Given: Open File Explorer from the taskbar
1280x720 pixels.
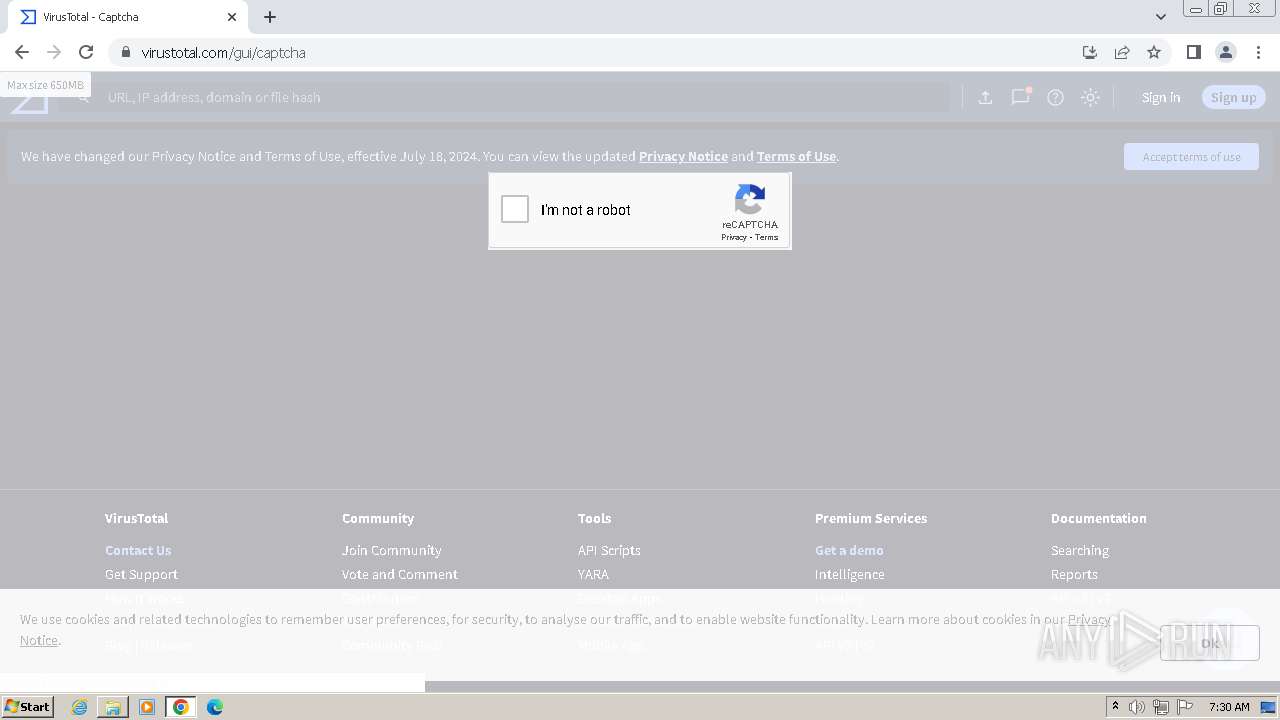Looking at the screenshot, I should point(113,707).
